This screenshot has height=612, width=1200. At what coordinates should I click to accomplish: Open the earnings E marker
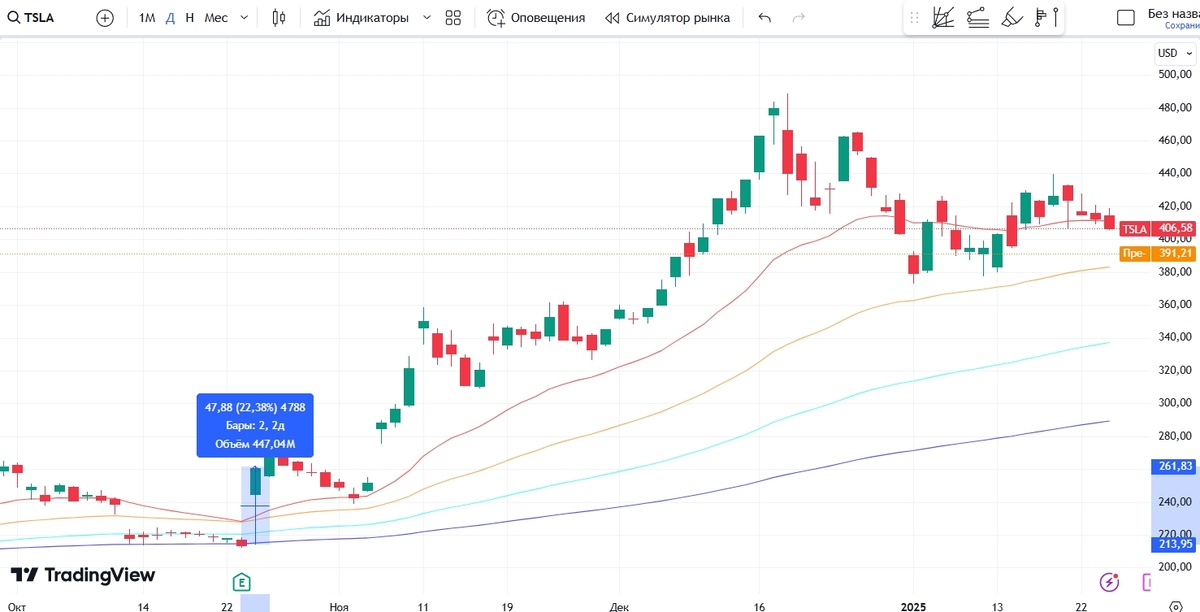[241, 581]
